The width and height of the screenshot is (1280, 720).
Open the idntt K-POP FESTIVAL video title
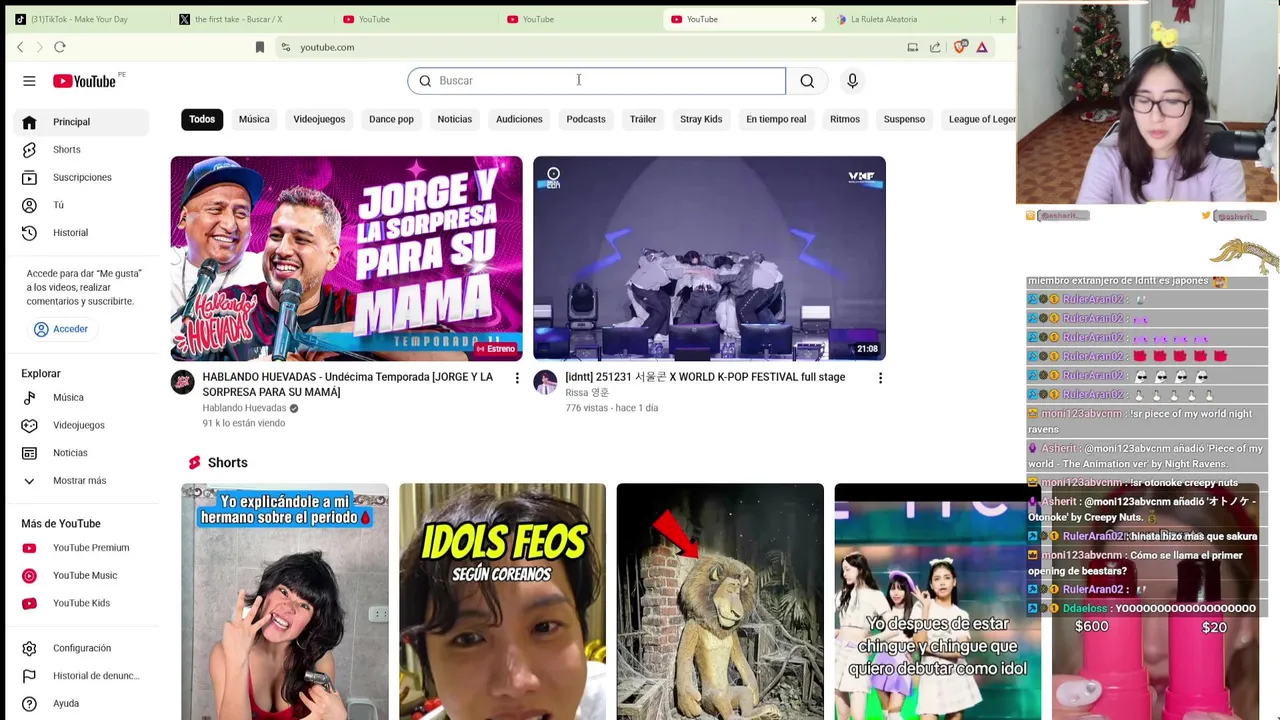[705, 377]
